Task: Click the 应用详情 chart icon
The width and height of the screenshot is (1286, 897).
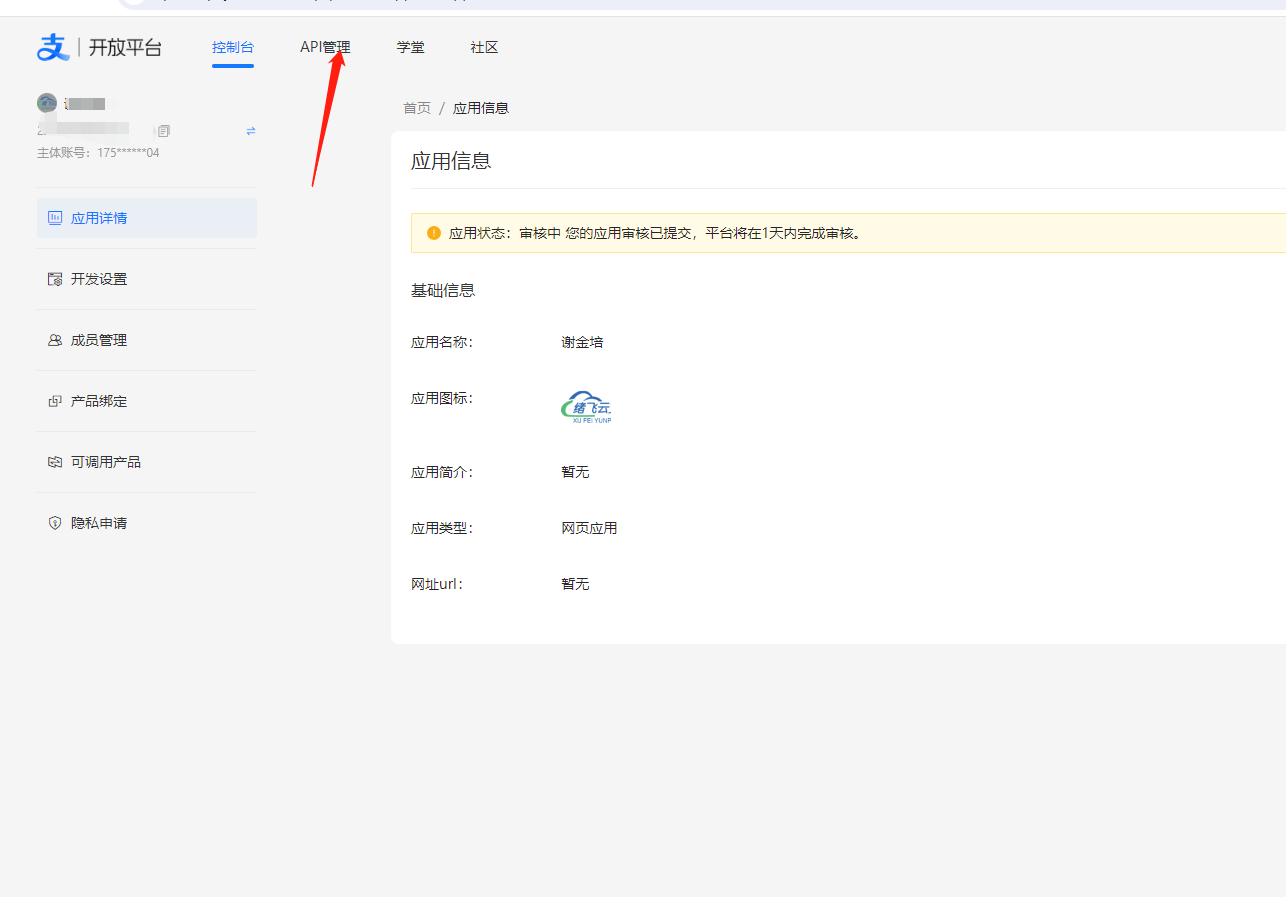Action: click(55, 218)
